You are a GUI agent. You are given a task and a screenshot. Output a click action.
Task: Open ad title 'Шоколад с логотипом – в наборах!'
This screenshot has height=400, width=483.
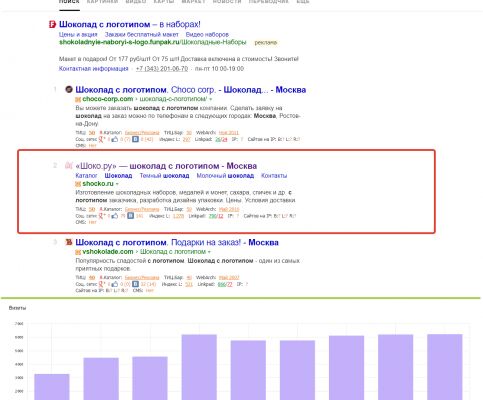(x=130, y=24)
